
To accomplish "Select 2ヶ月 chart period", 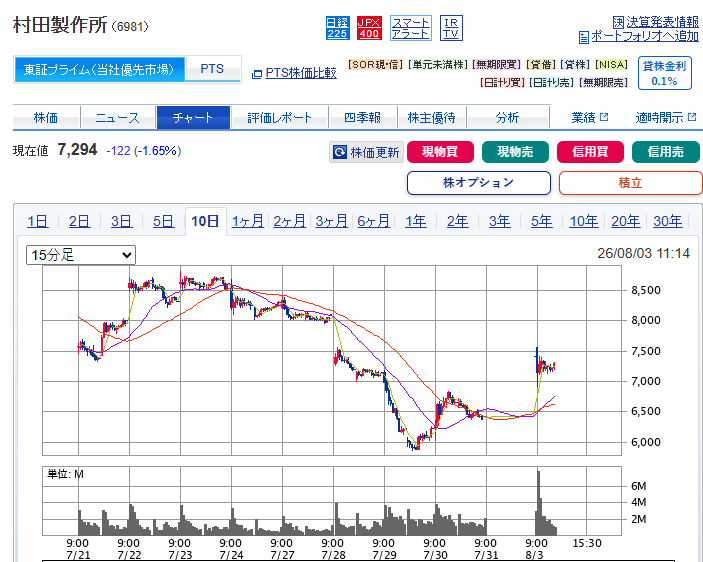I will [x=290, y=221].
